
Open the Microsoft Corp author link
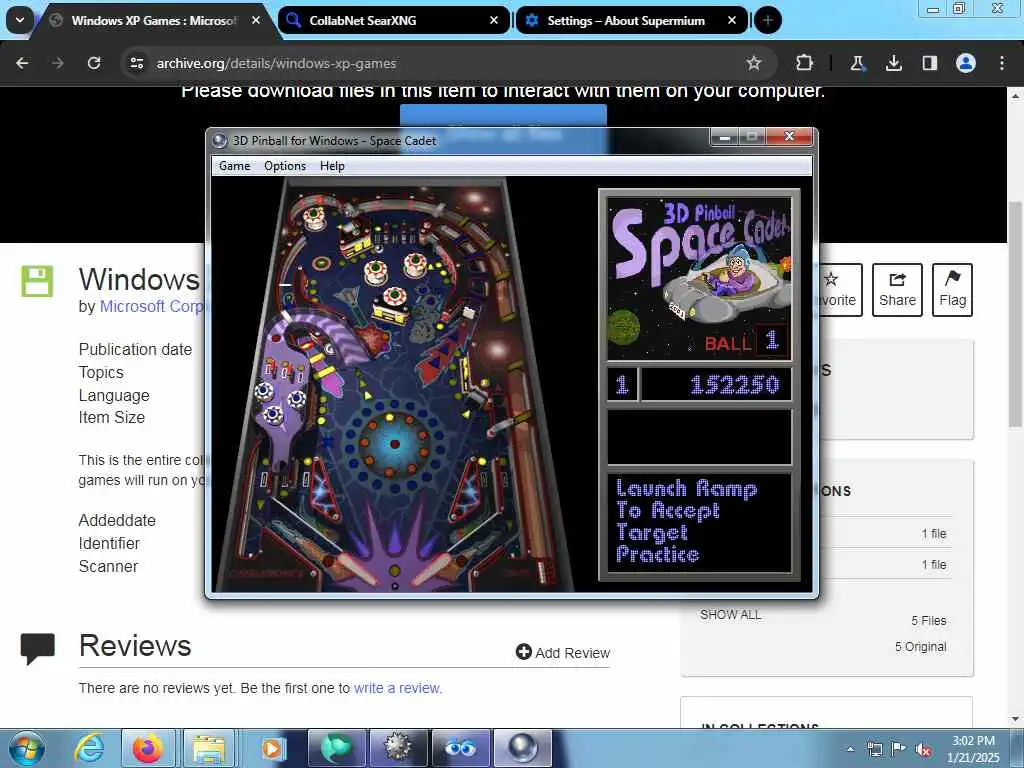click(x=152, y=306)
